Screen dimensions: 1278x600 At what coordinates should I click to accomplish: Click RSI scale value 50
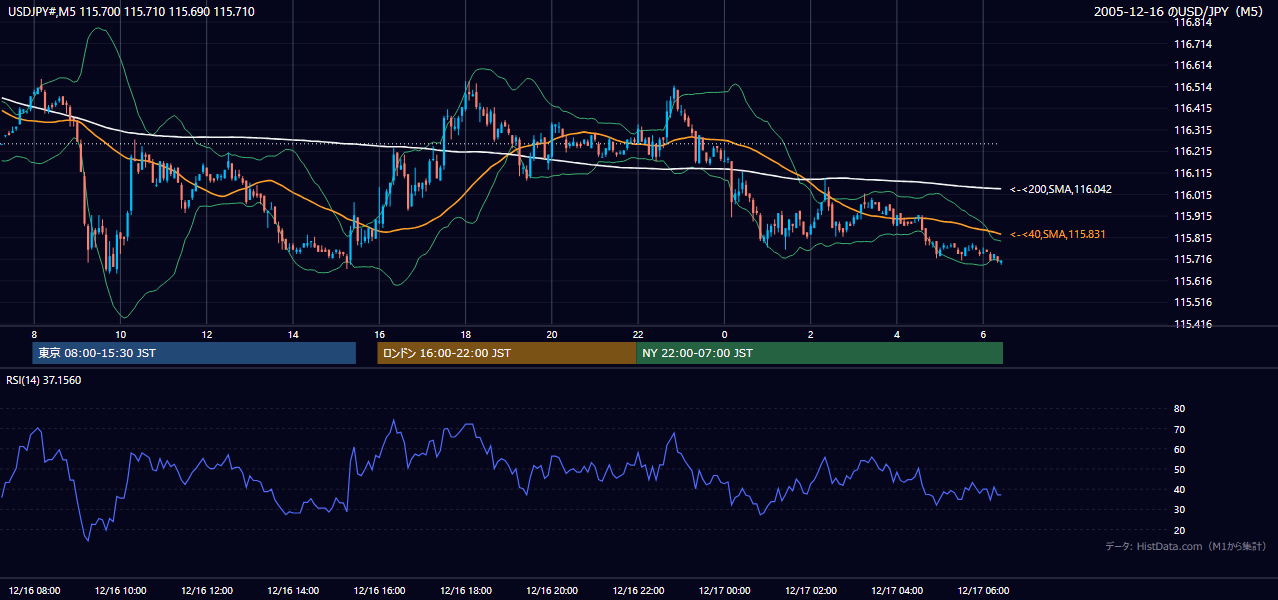tap(1179, 469)
